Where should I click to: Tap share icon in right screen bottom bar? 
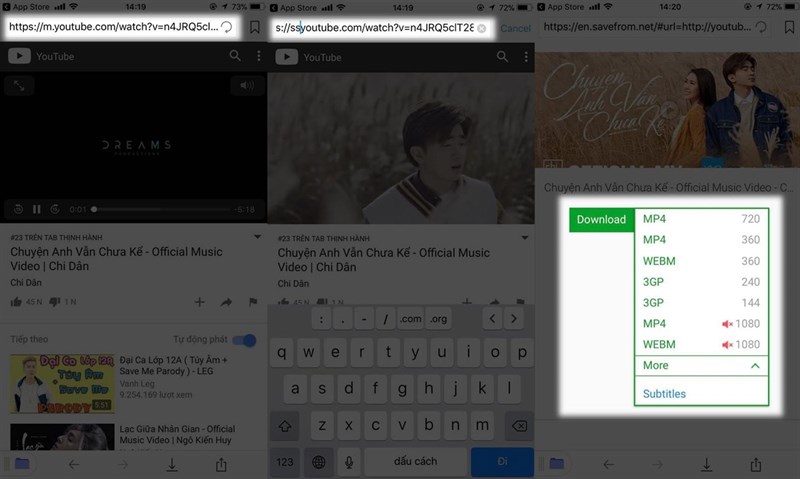(x=756, y=464)
